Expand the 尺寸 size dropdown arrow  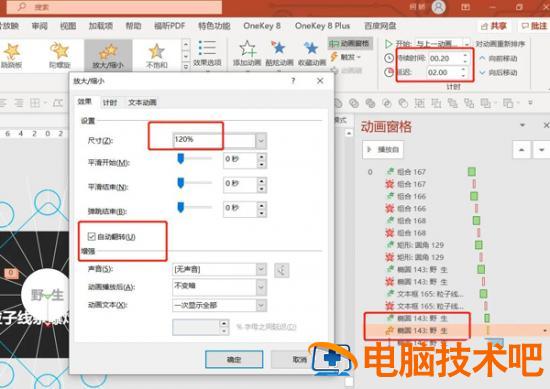tap(261, 141)
